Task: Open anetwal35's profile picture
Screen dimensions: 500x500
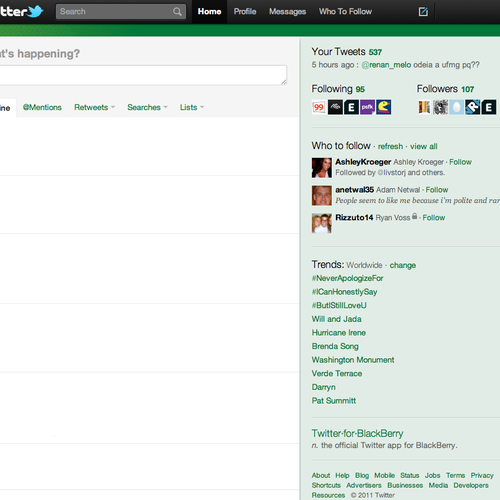Action: pos(322,195)
